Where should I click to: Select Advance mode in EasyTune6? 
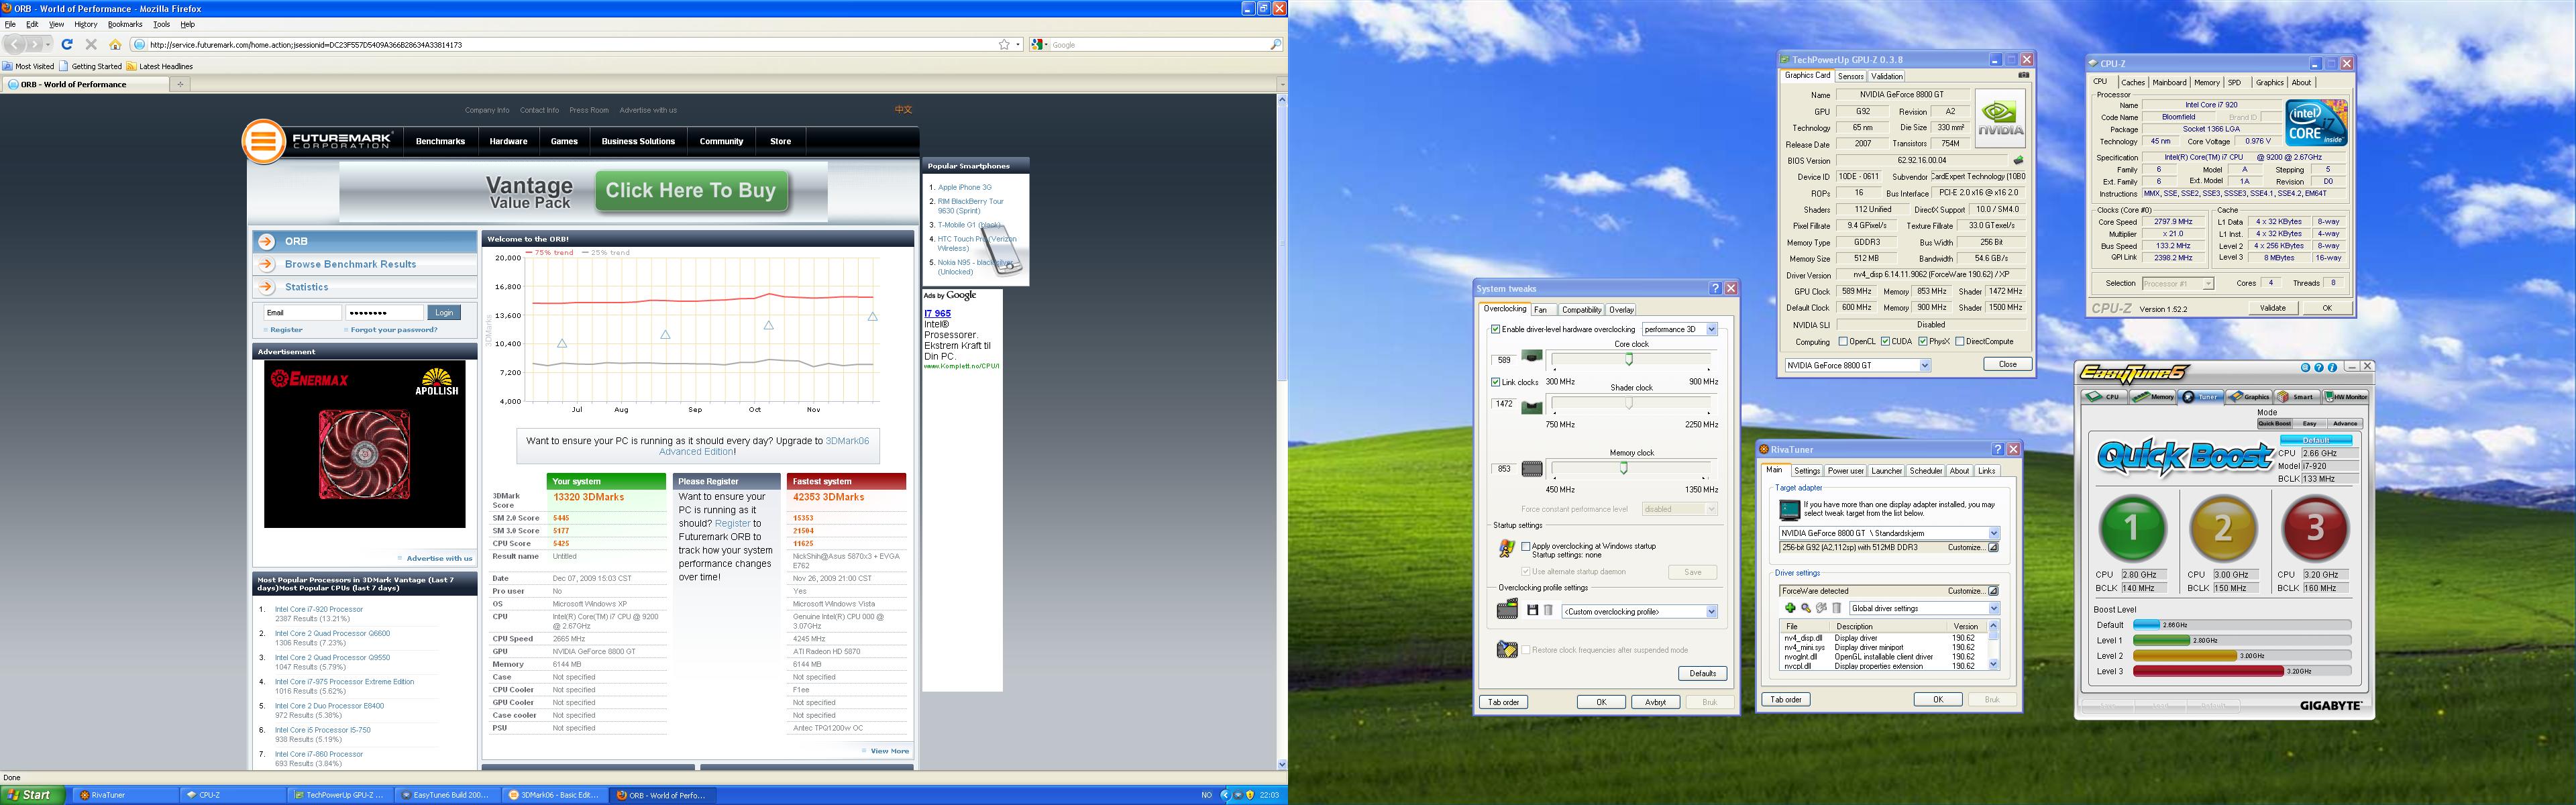point(2345,423)
